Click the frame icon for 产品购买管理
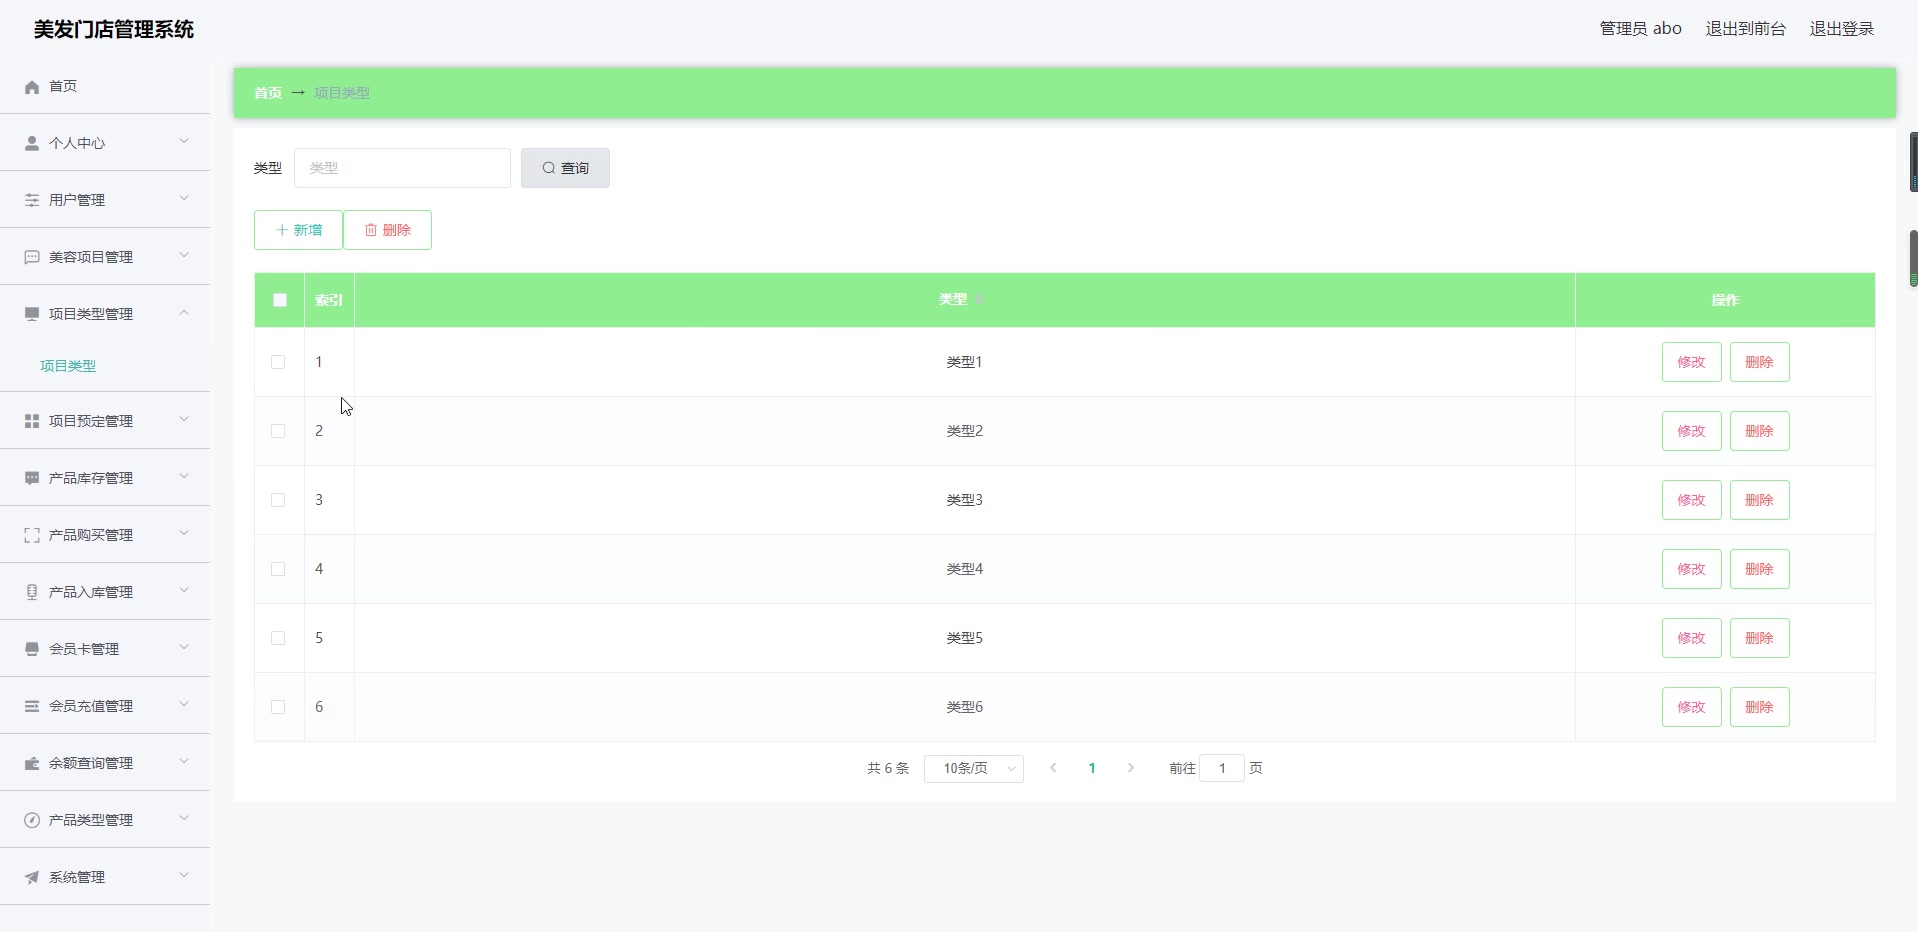 tap(32, 535)
